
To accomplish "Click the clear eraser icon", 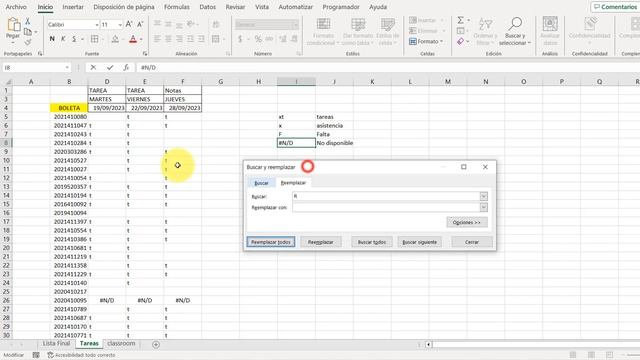I will pyautogui.click(x=460, y=42).
